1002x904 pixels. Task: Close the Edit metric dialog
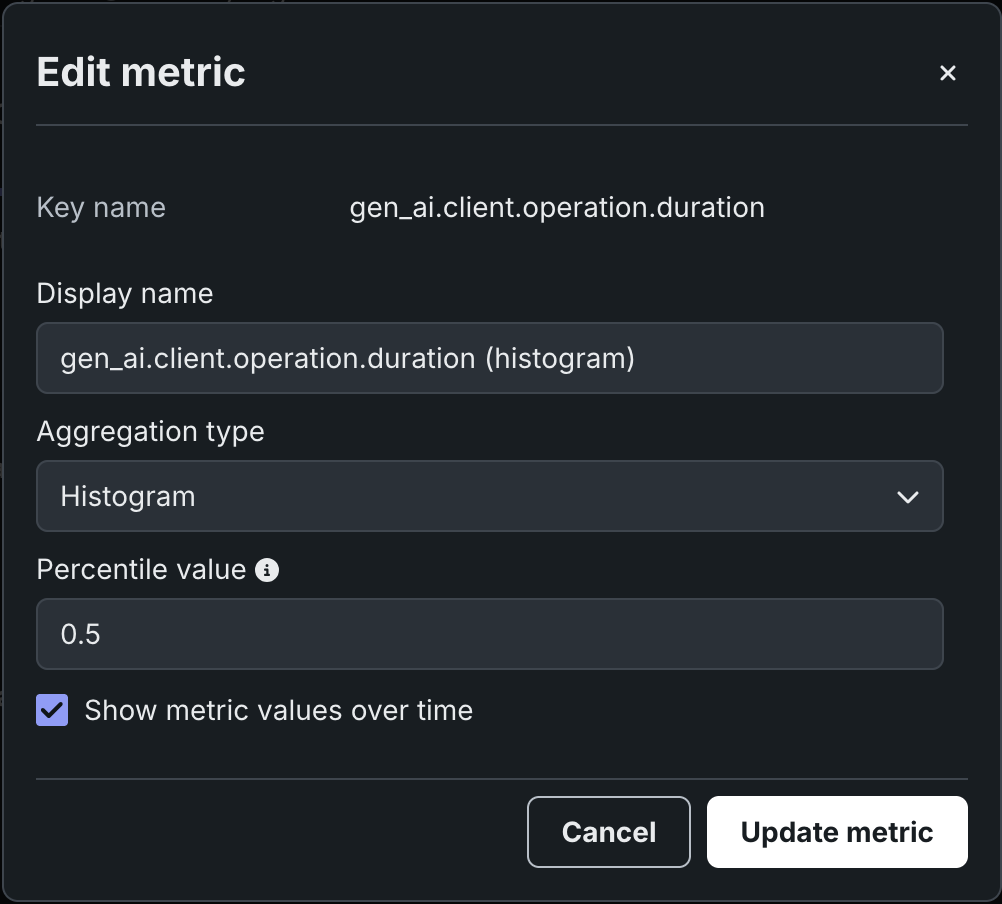pyautogui.click(x=948, y=73)
